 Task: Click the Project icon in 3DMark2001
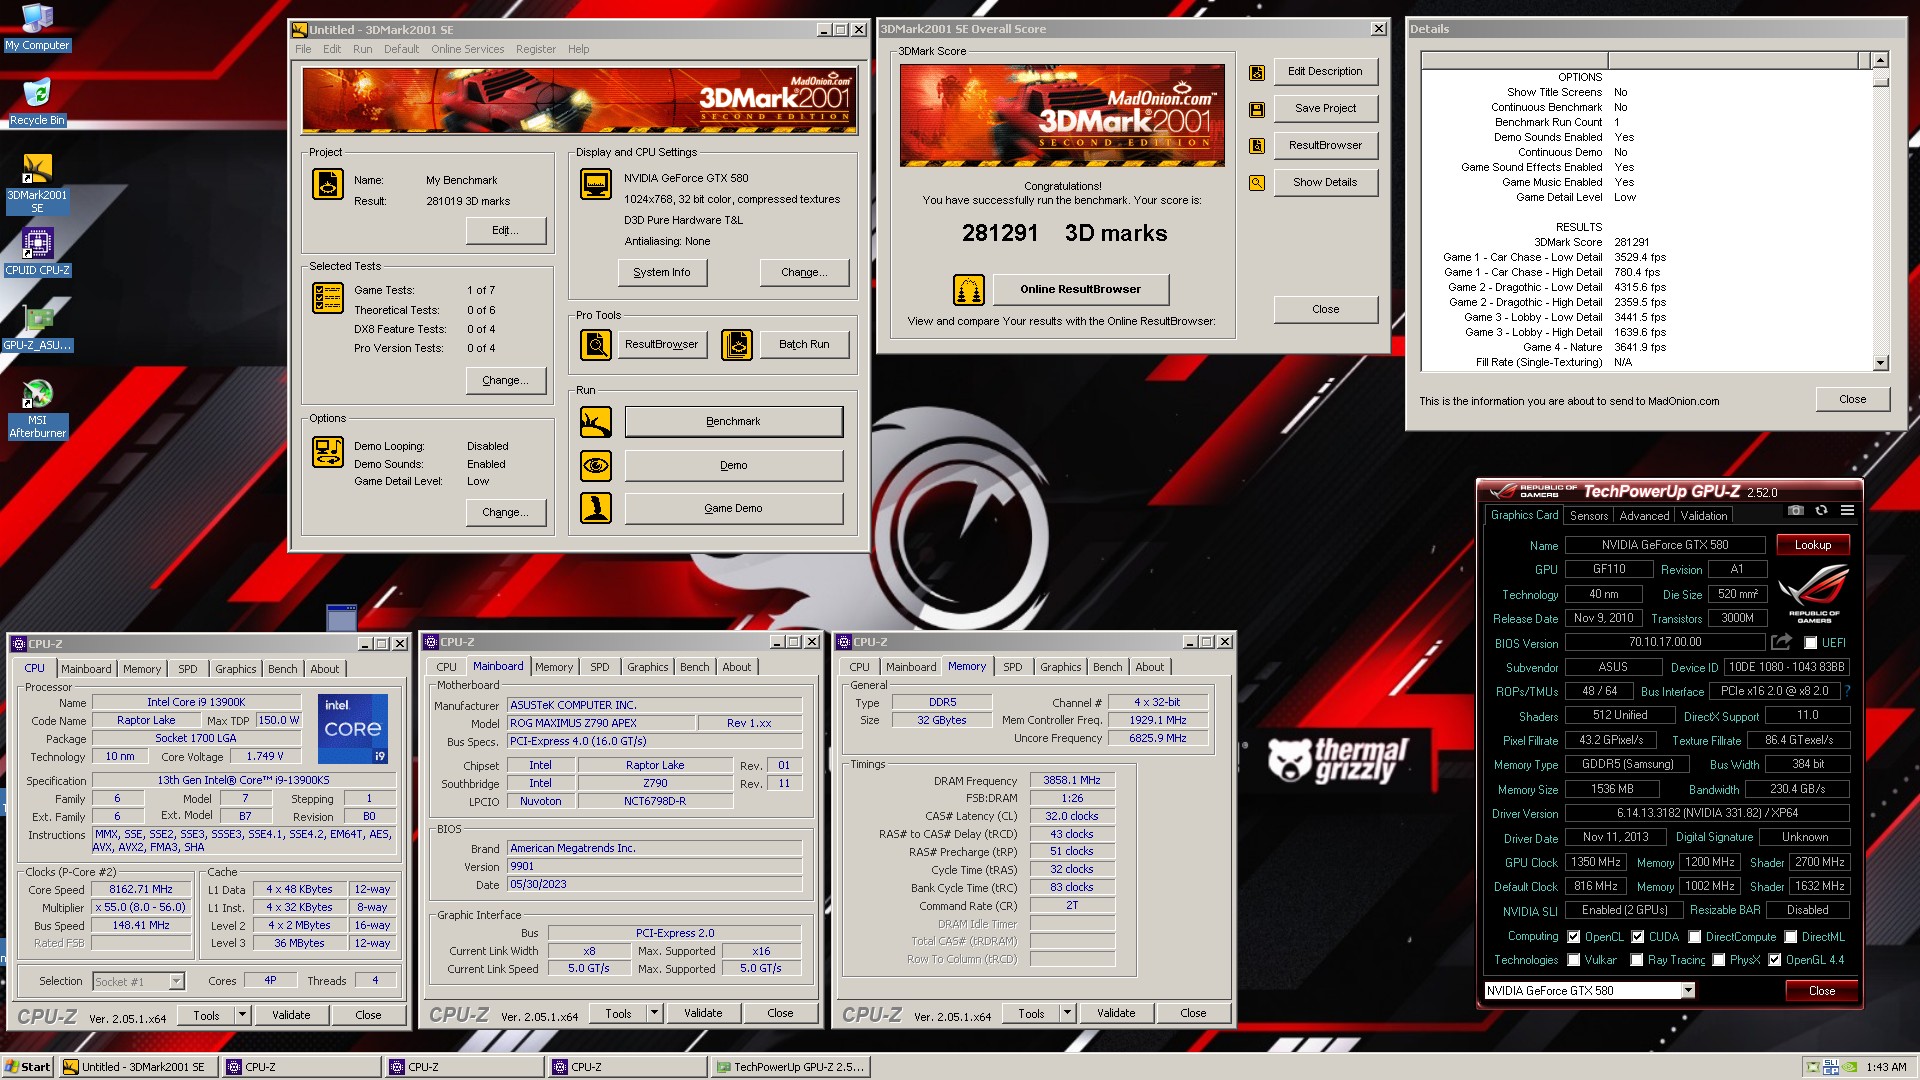pos(328,184)
